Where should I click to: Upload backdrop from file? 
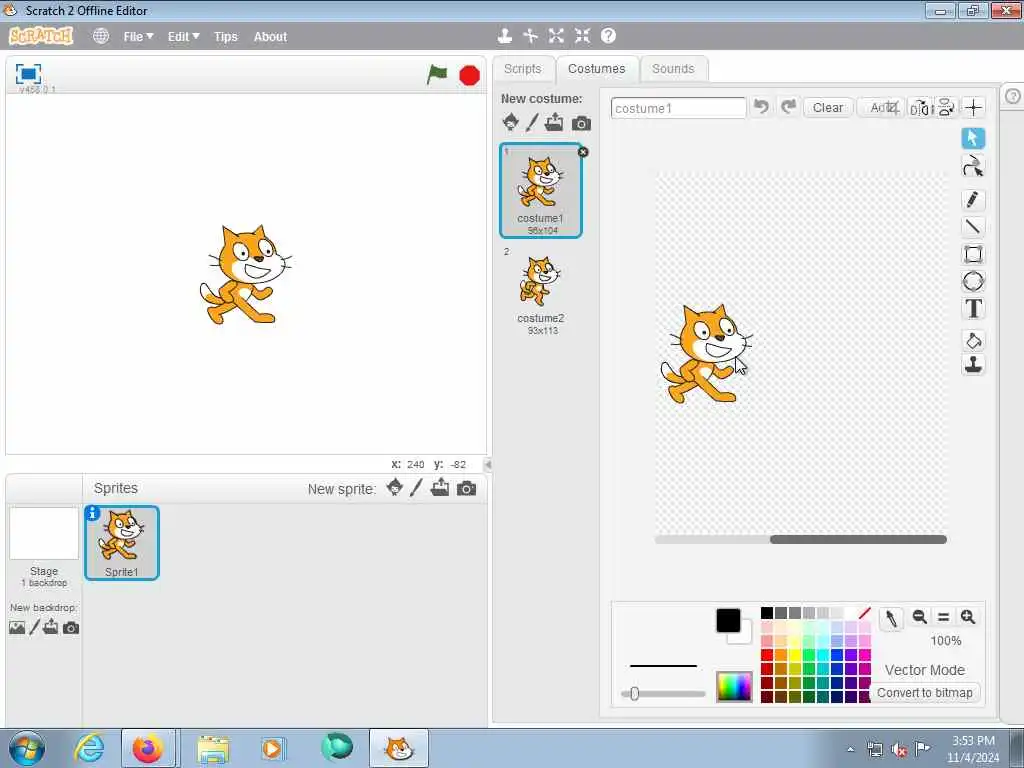point(51,627)
